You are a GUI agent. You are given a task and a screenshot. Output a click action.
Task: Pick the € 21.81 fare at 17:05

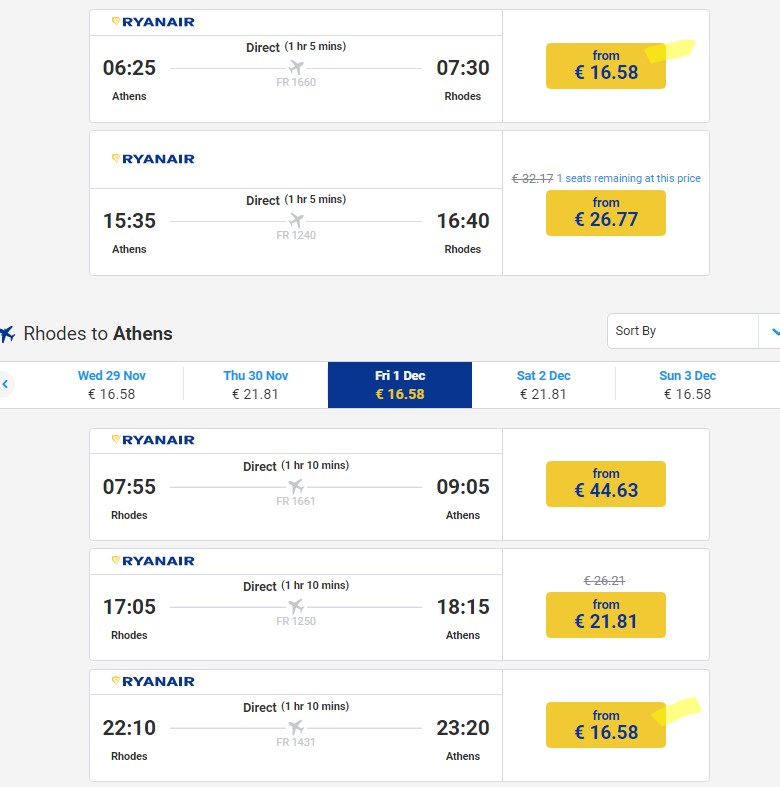pos(605,614)
